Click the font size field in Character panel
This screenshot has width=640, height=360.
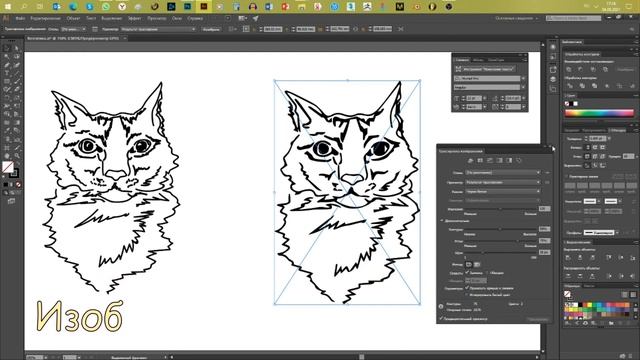473,98
